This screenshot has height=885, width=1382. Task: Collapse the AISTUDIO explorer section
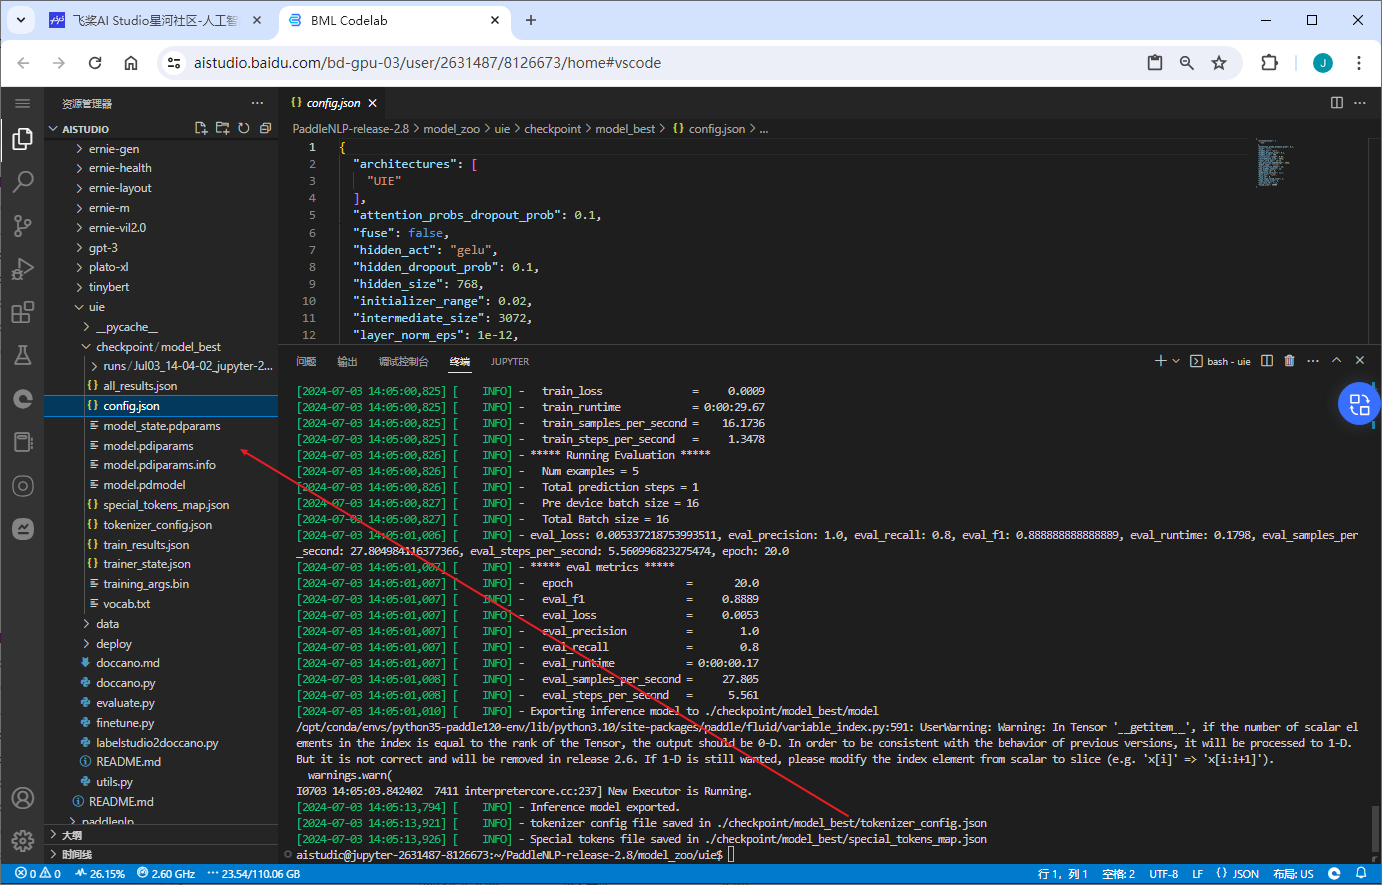tap(54, 129)
